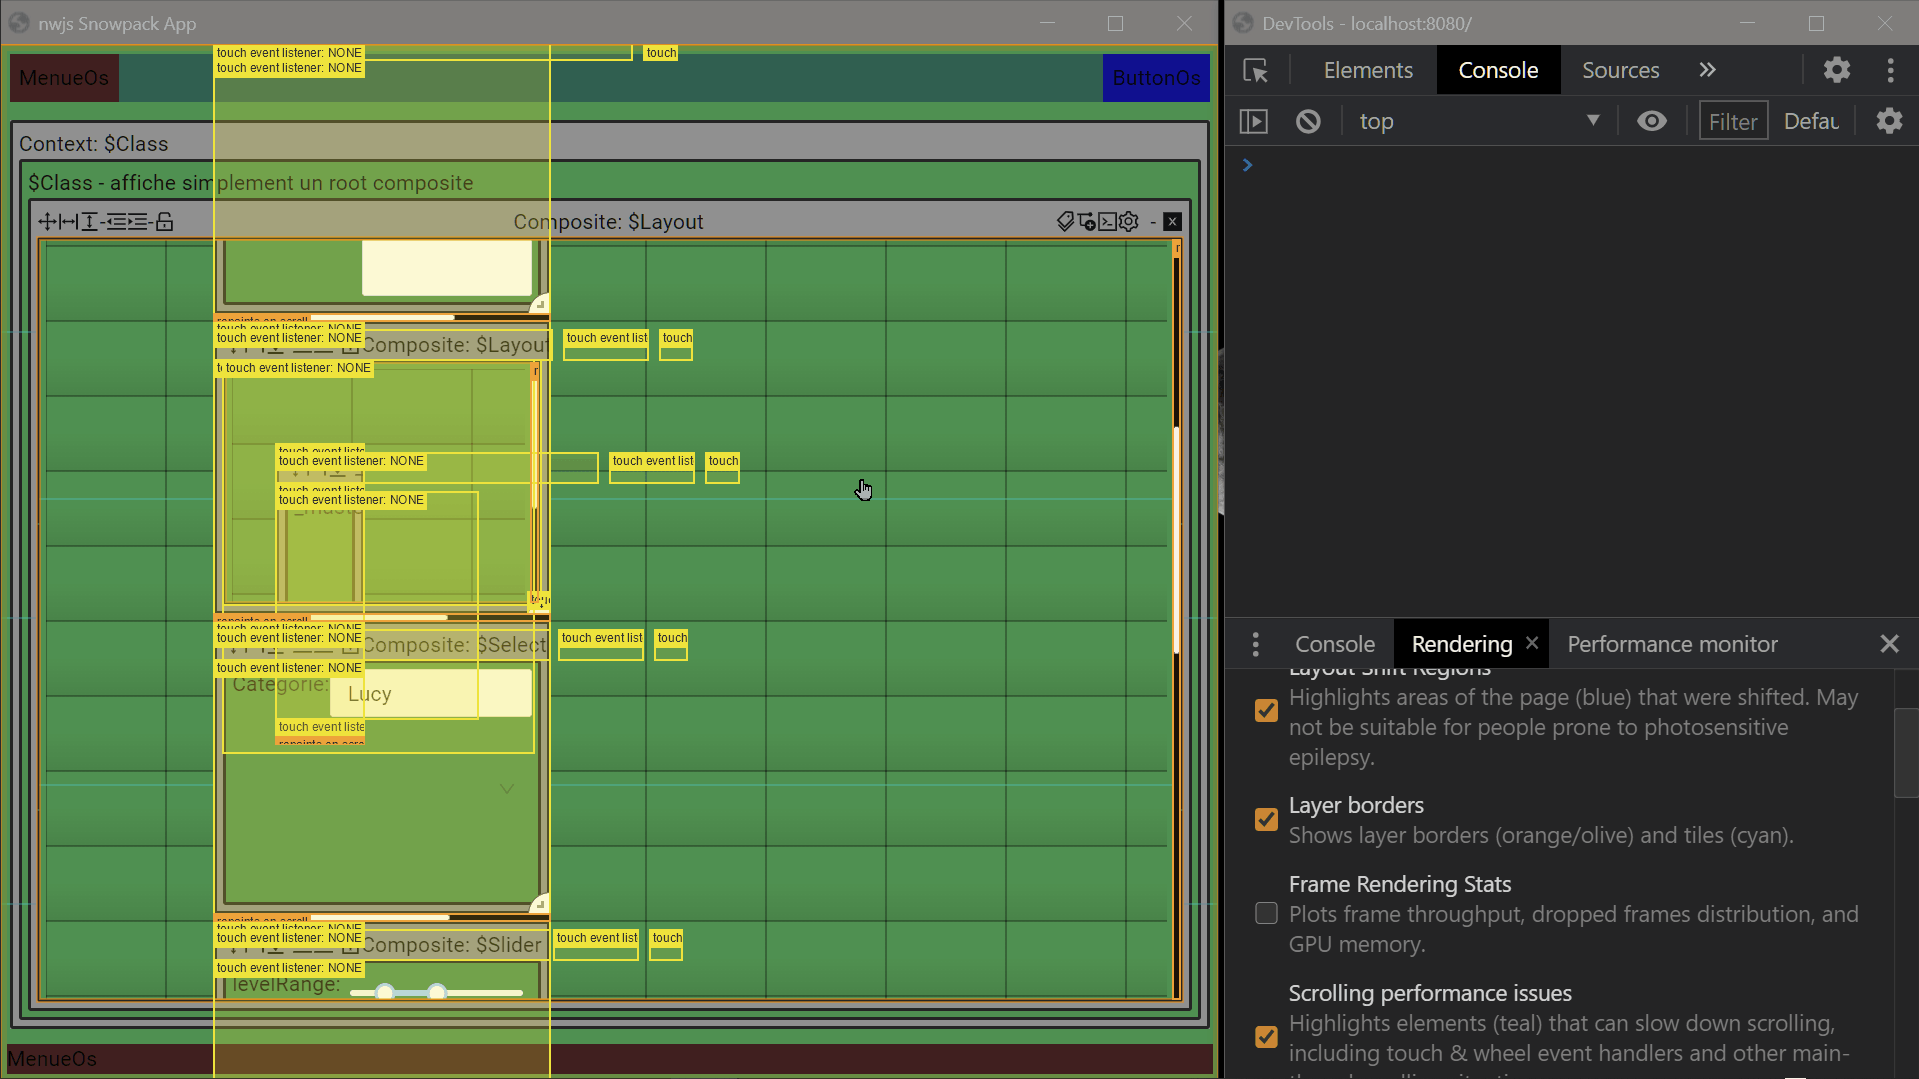This screenshot has width=1919, height=1079.
Task: Open the top JavaScript context dropdown
Action: 1479,122
